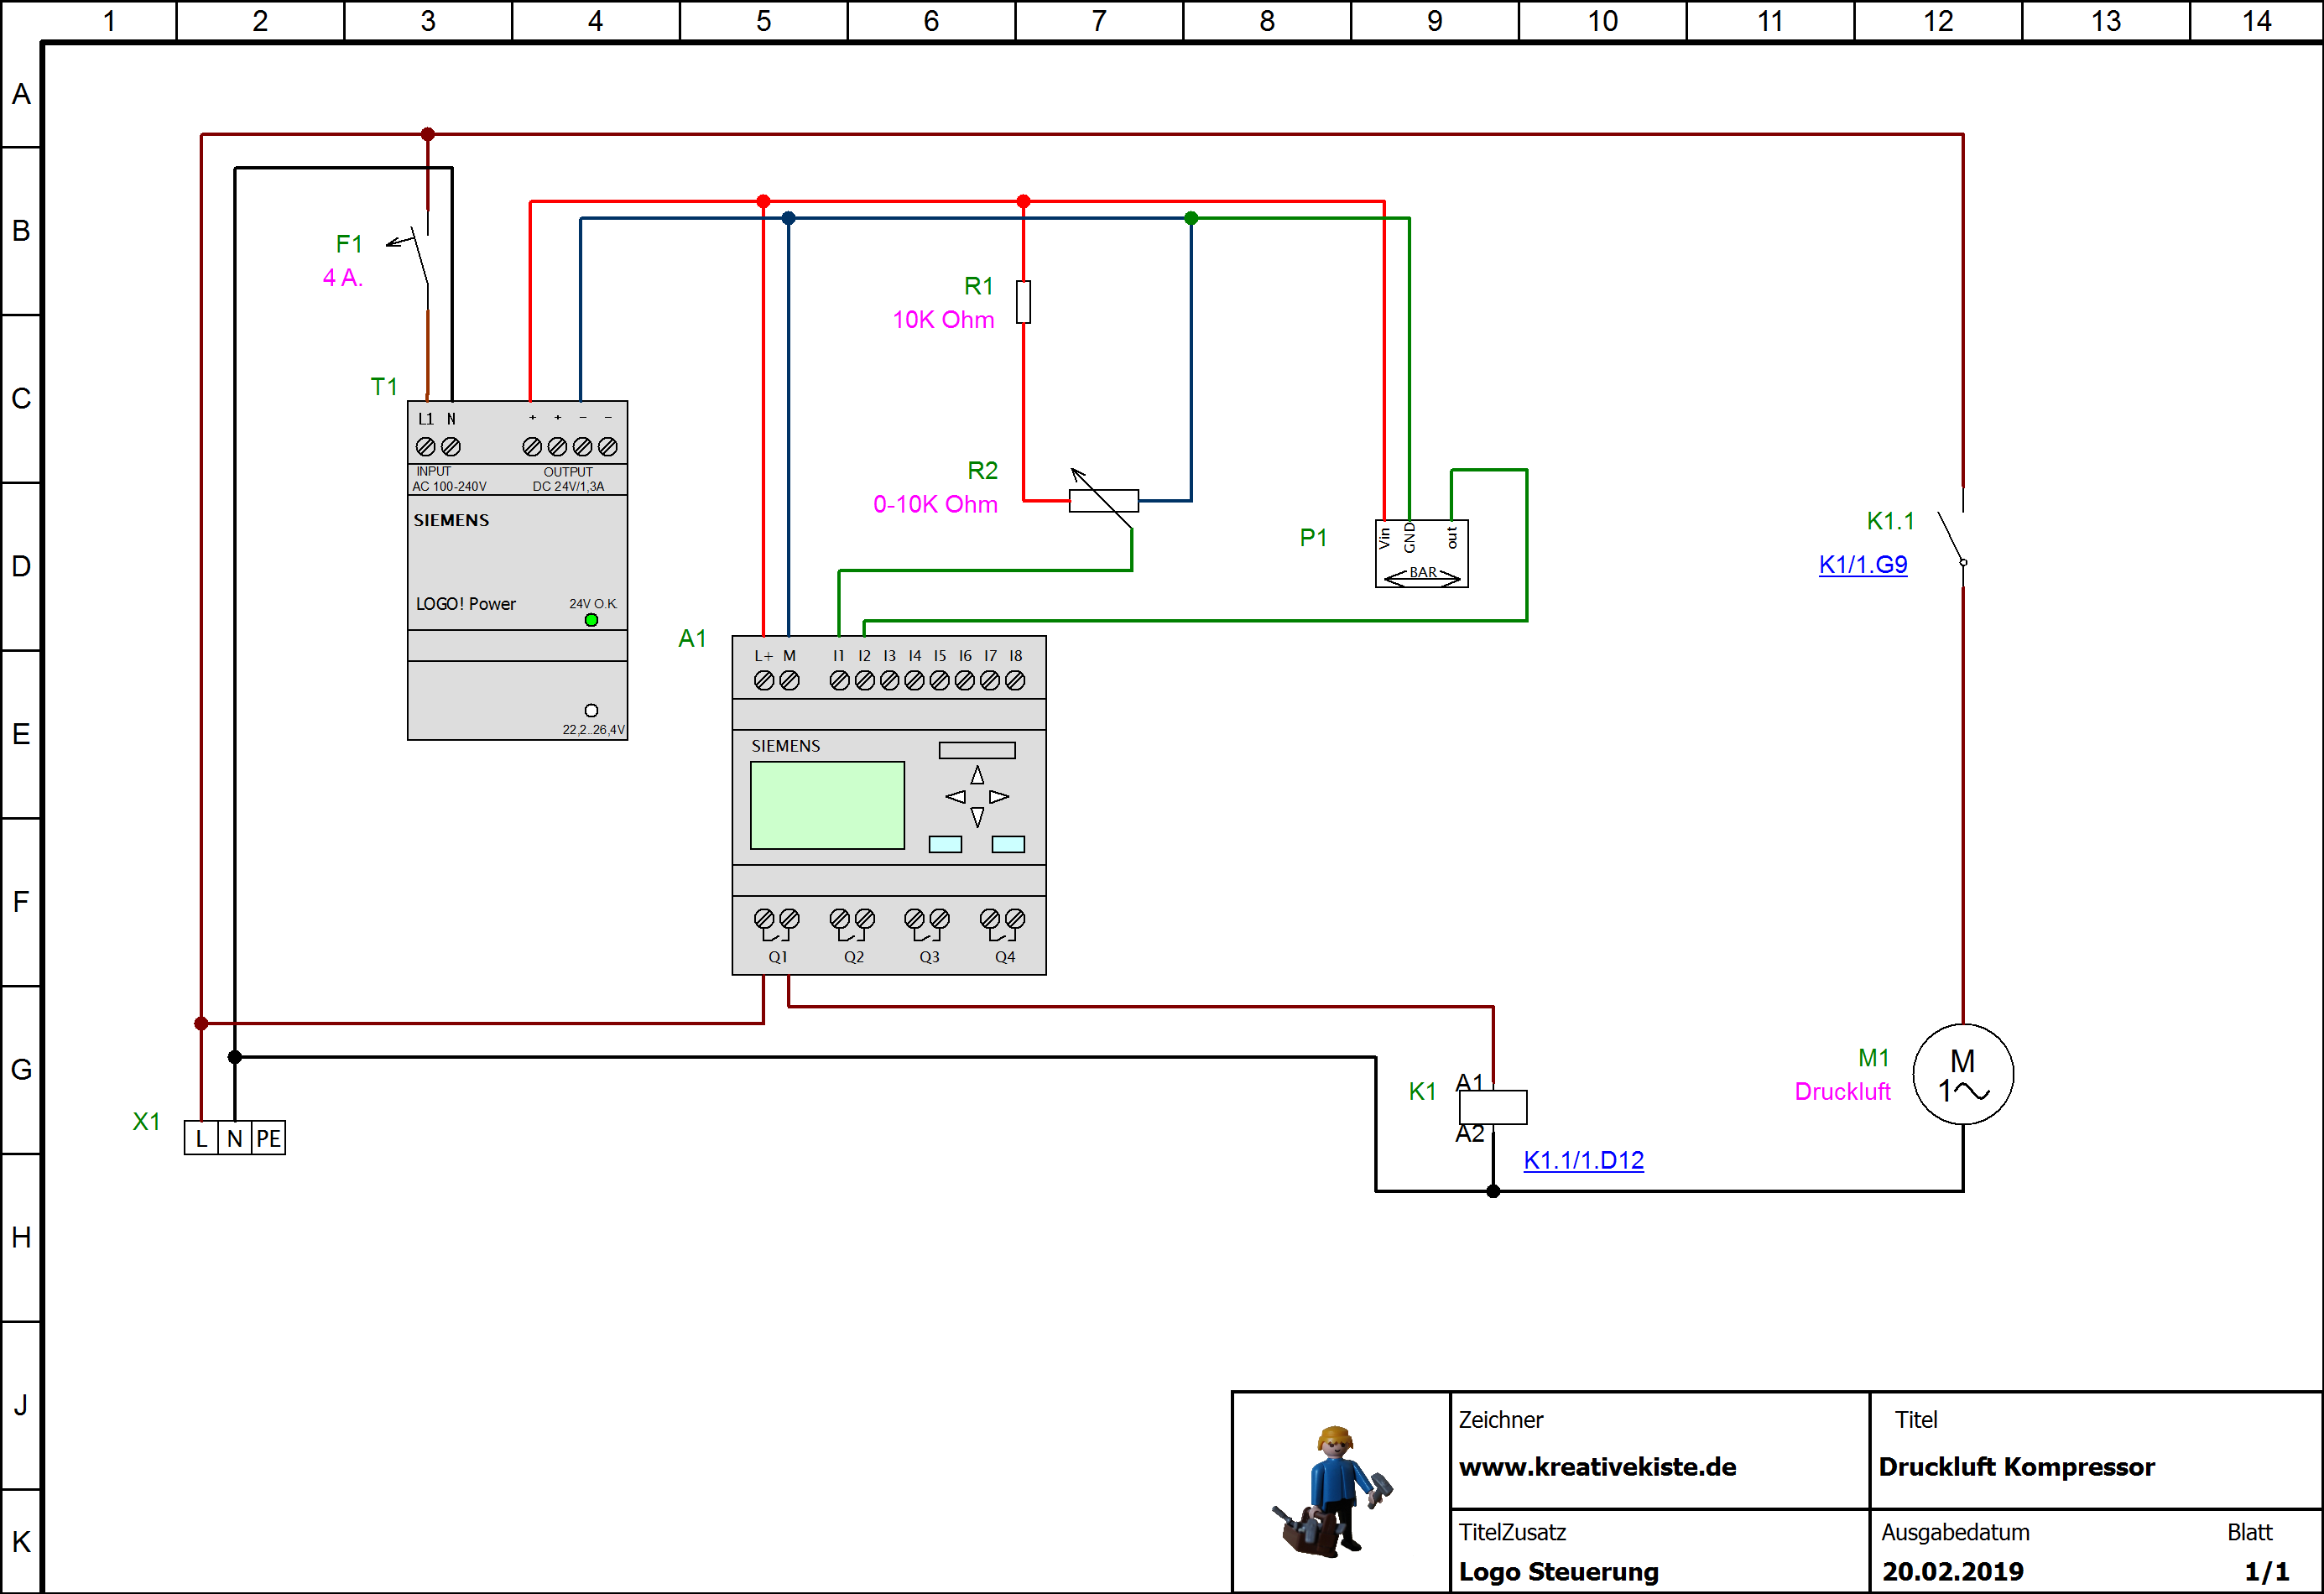Click the L1 screw terminal on the power supply
This screenshot has width=2324, height=1594.
pyautogui.click(x=425, y=446)
